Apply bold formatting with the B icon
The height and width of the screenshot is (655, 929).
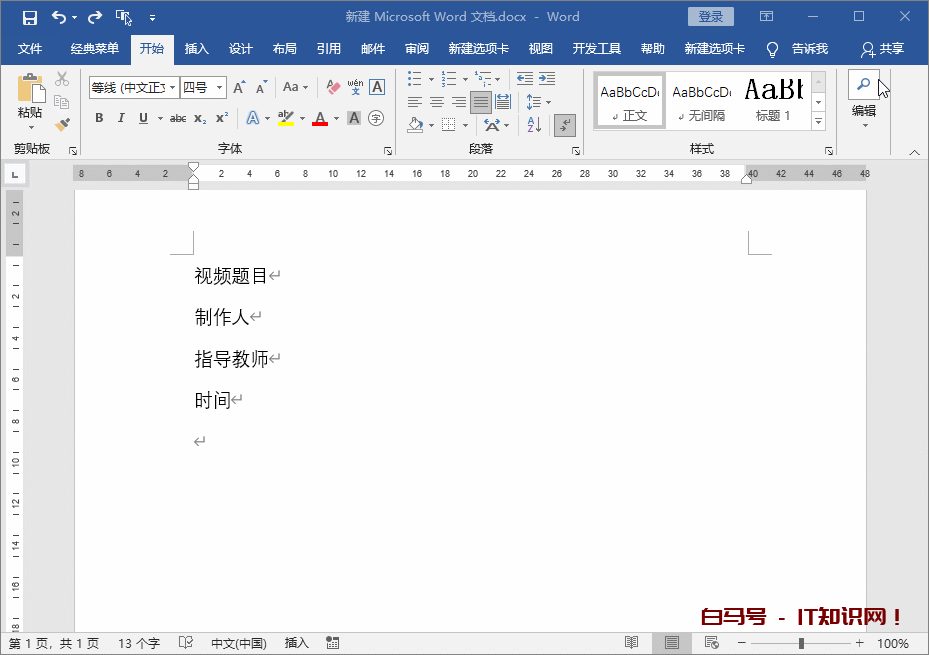pos(99,118)
